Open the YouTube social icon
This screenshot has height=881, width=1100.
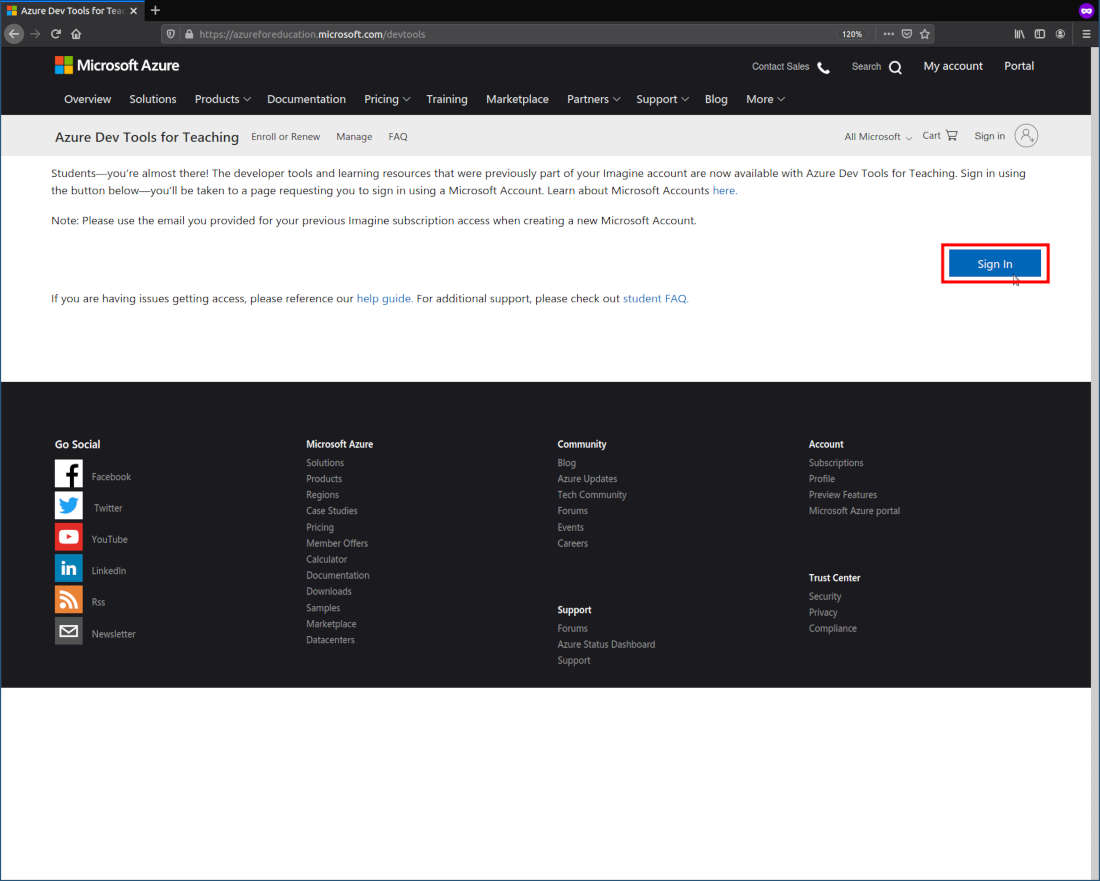pos(68,538)
